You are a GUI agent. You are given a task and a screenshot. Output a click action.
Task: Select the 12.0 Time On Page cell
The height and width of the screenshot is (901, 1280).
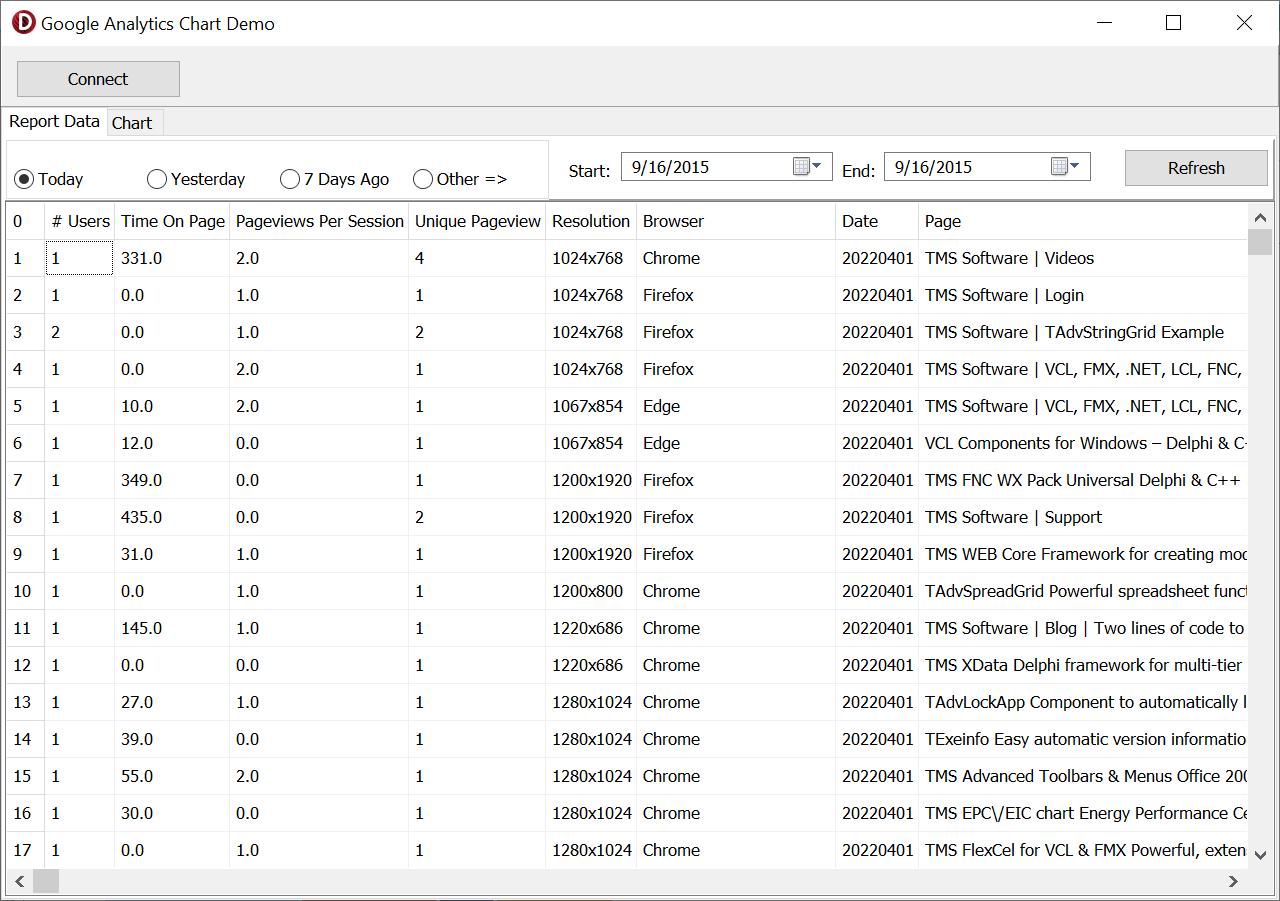[172, 443]
